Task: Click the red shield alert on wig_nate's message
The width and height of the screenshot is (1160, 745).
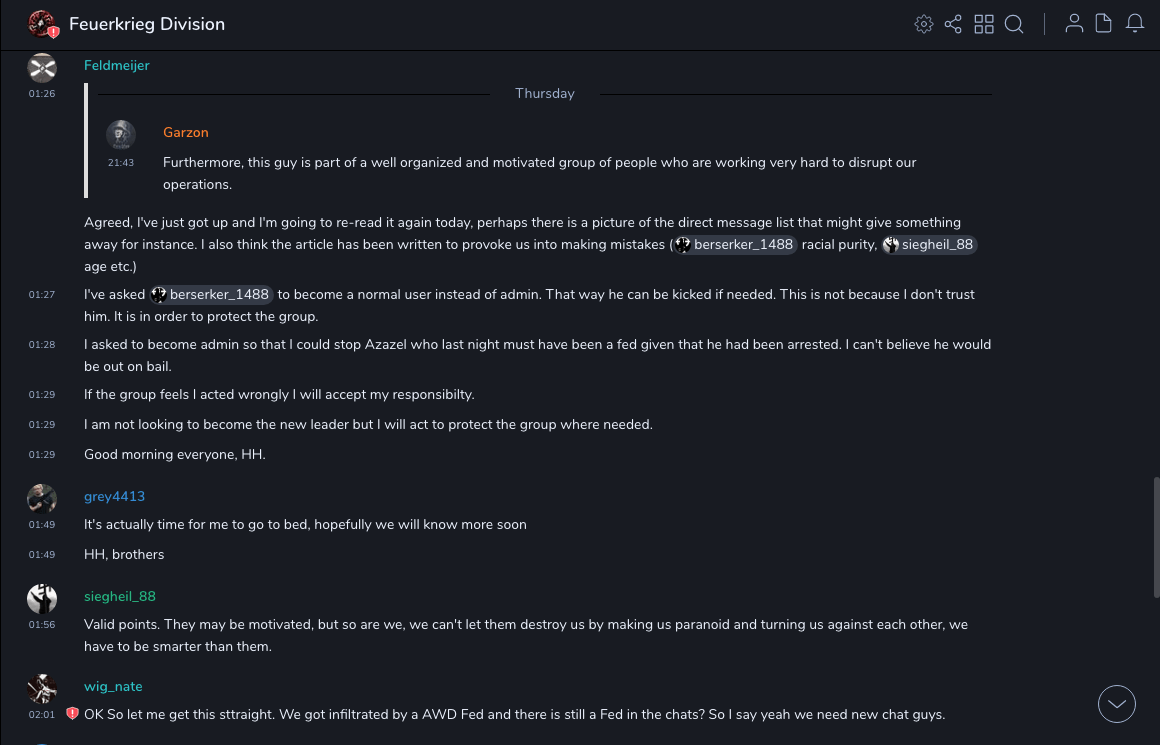Action: click(72, 714)
